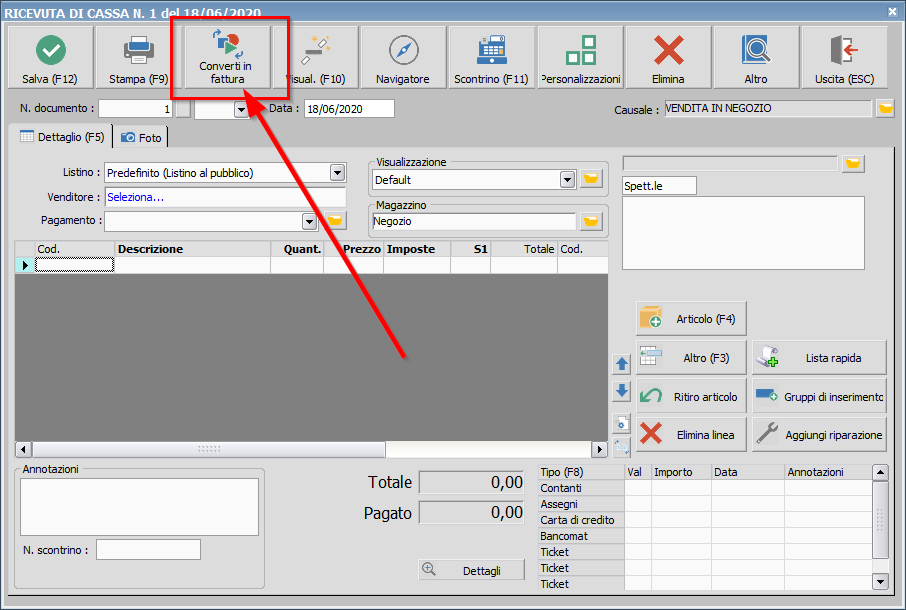Screen dimensions: 906x610
Task: Expand the Visualizzazione Default dropdown
Action: click(x=567, y=180)
